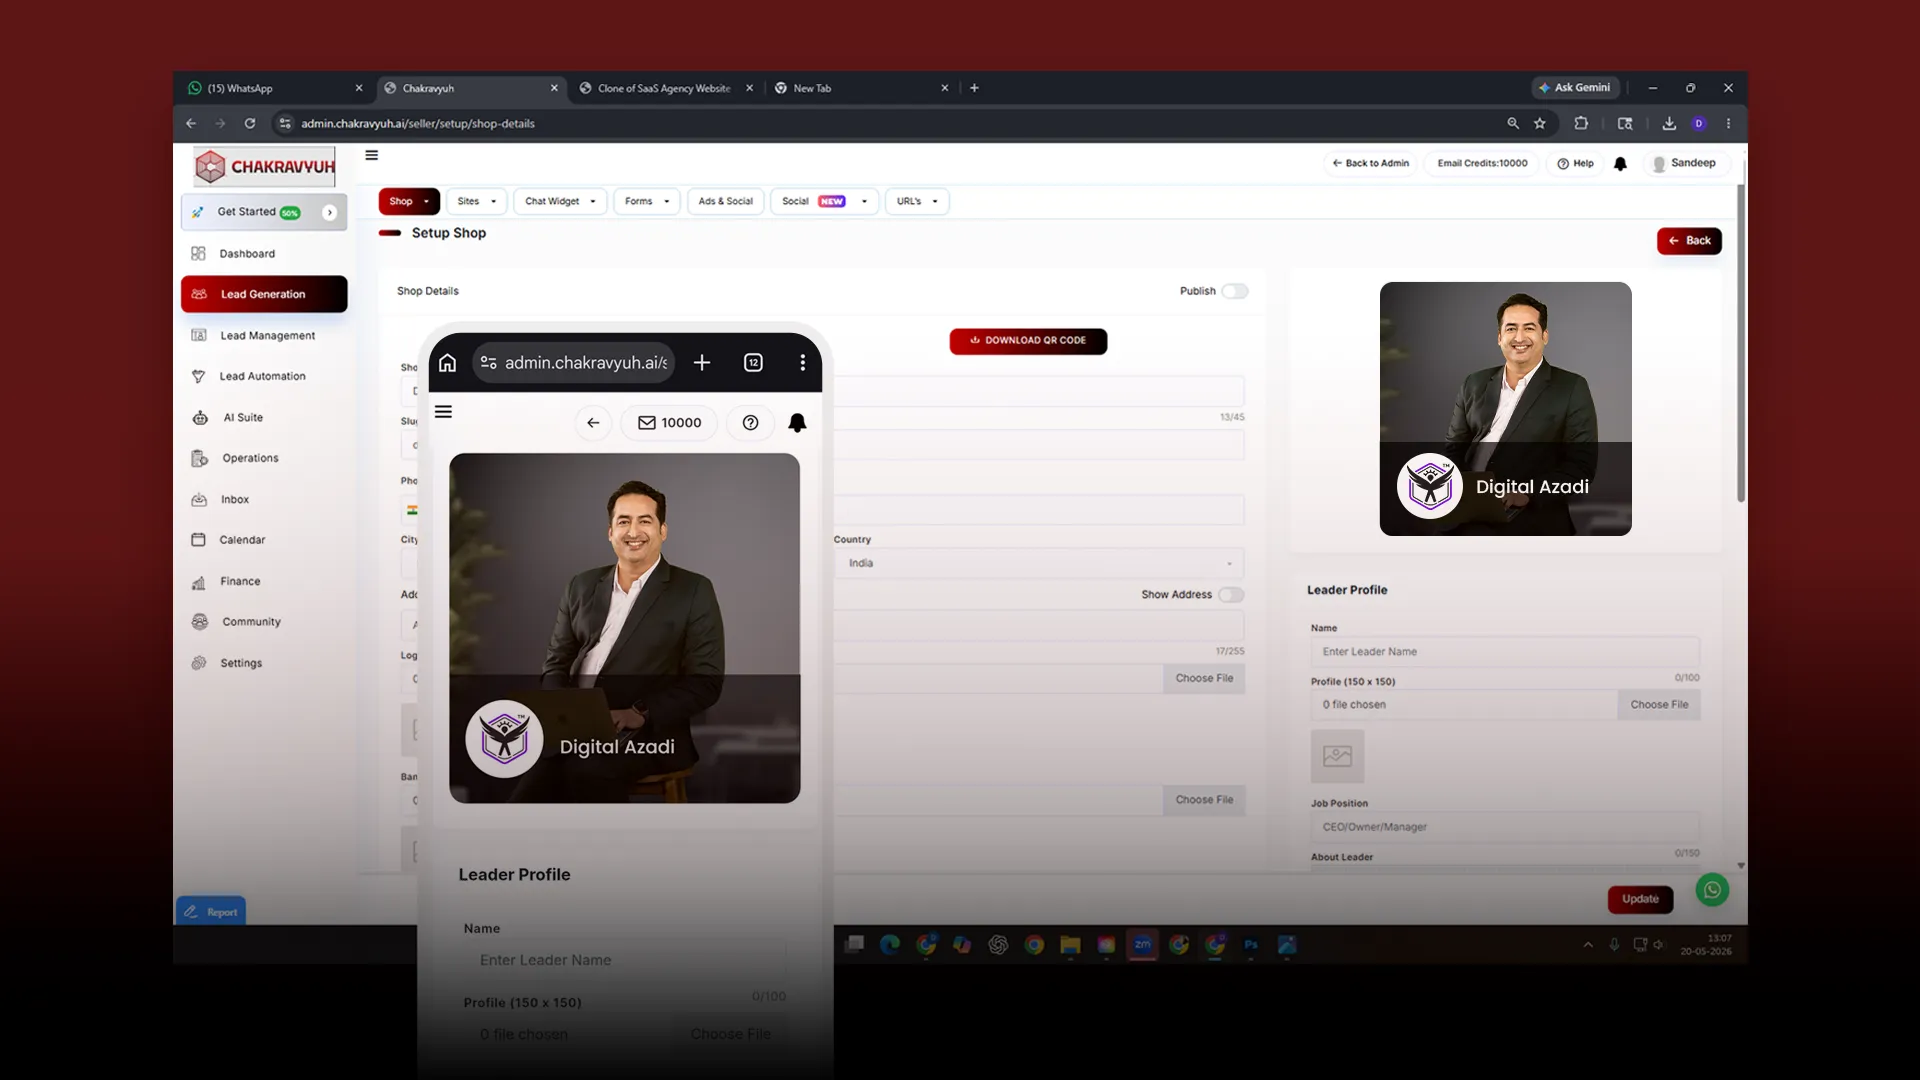Switch to Clone of SaaS Agency Website tab
Image resolution: width=1920 pixels, height=1080 pixels.
664,89
